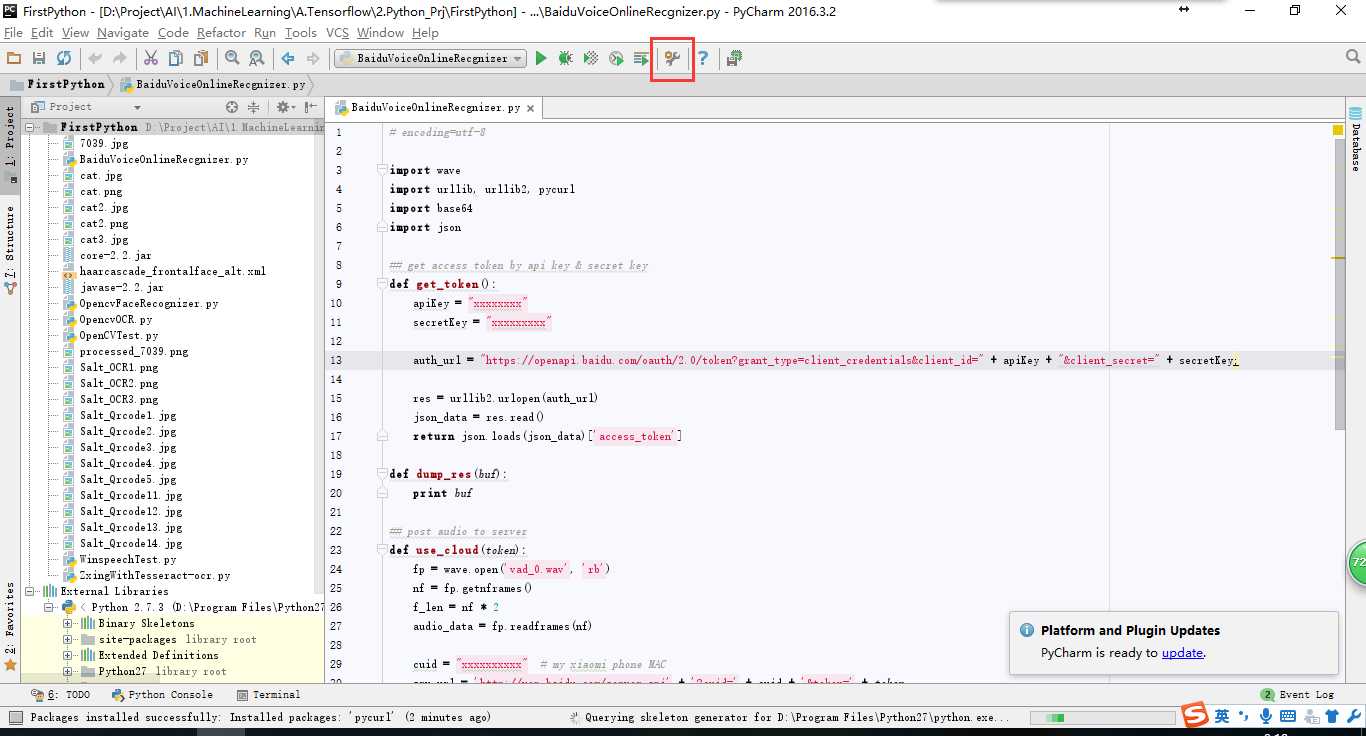
Task: Toggle the 7: Structure tool window tab
Action: pyautogui.click(x=10, y=248)
